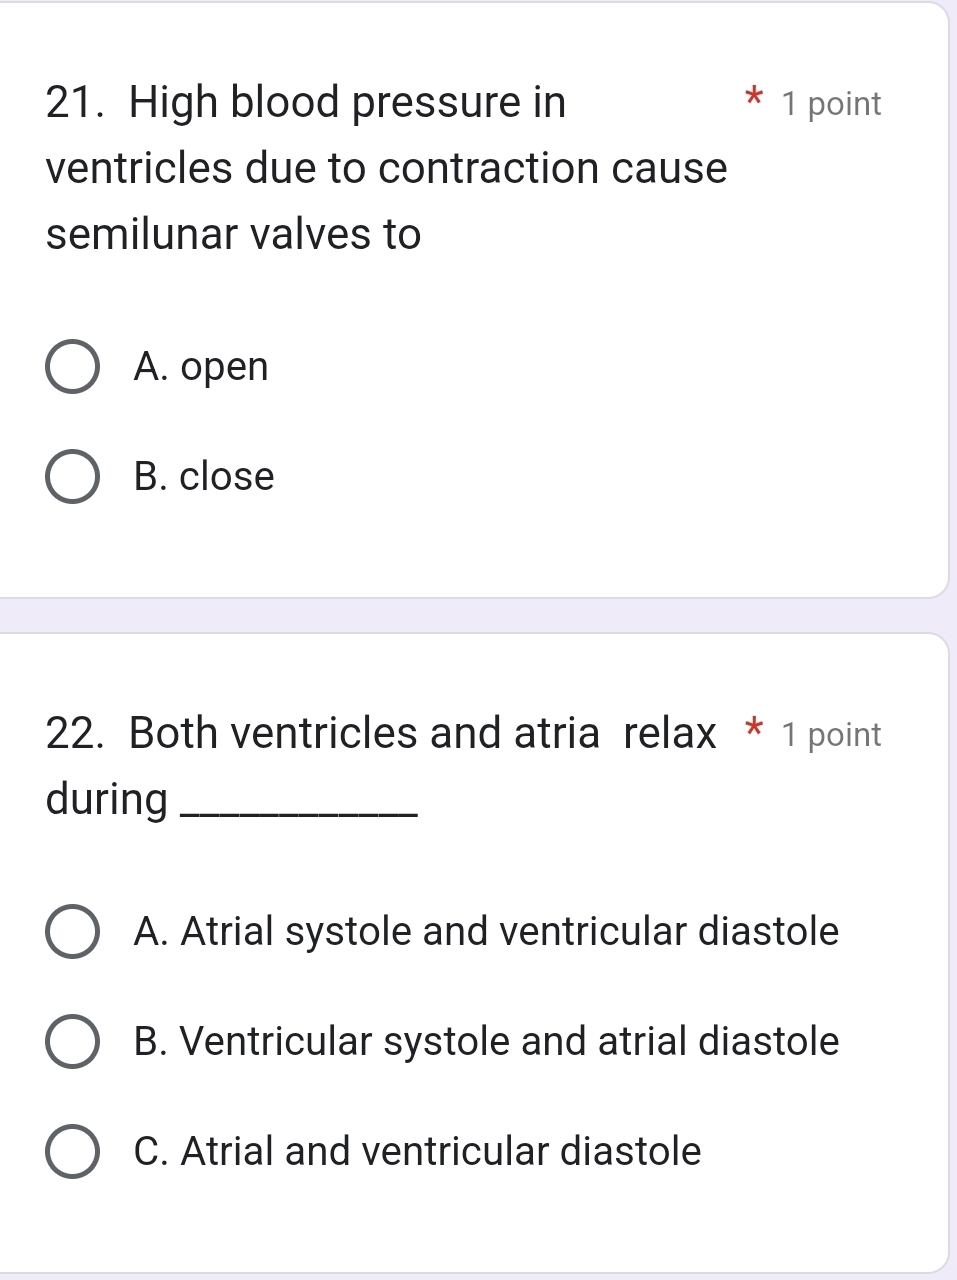Click the 1 point label on question 21
957x1280 pixels.
tap(831, 102)
